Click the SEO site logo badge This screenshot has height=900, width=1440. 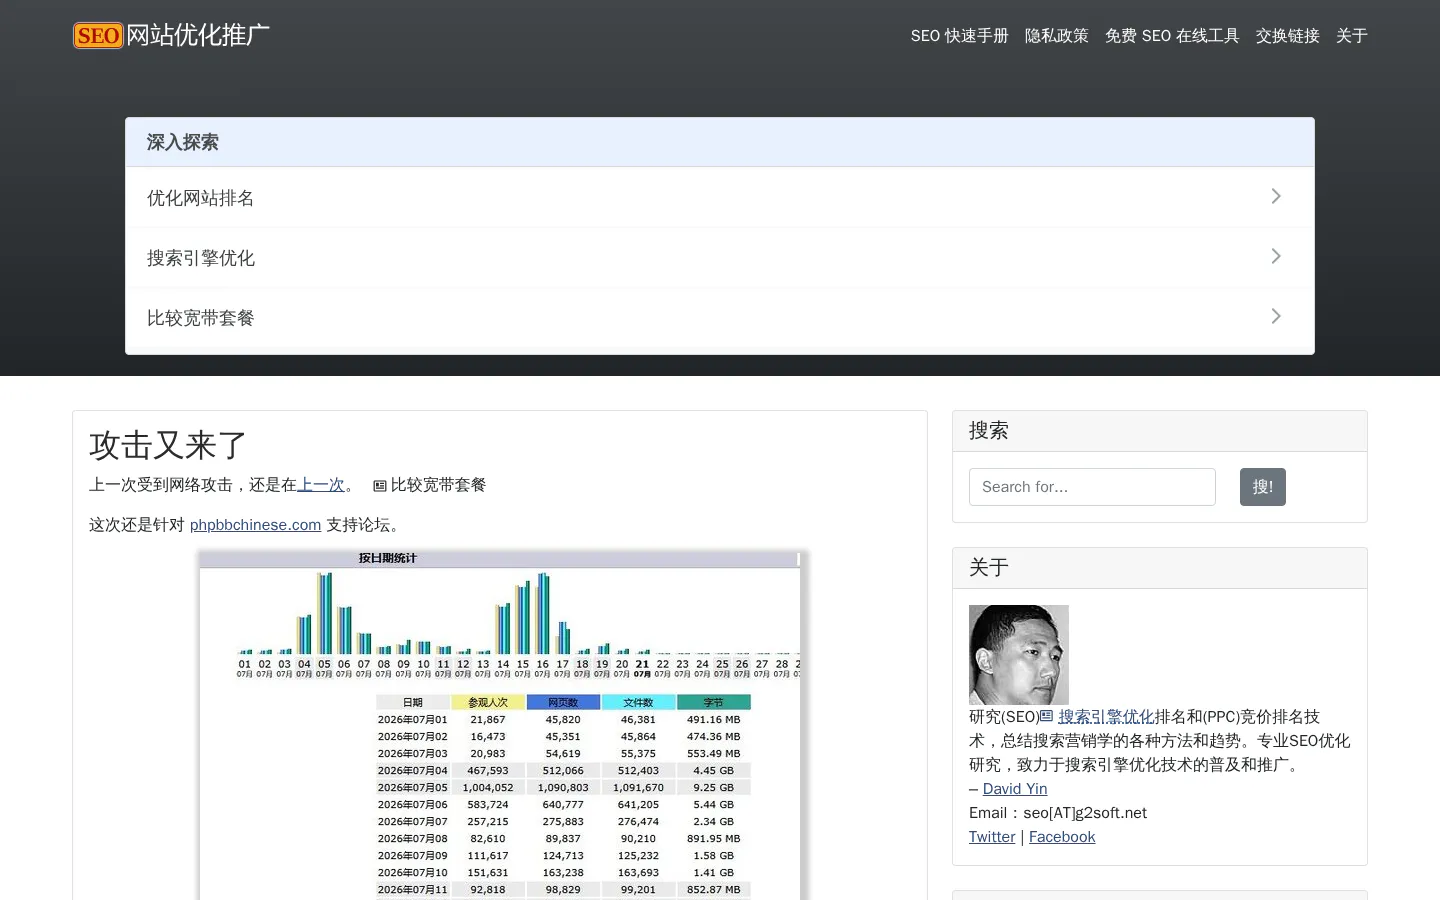point(98,36)
